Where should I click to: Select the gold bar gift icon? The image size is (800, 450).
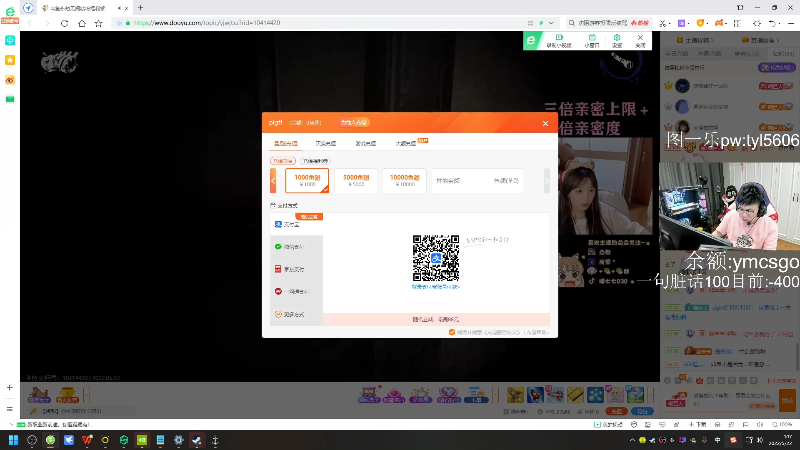pyautogui.click(x=575, y=395)
